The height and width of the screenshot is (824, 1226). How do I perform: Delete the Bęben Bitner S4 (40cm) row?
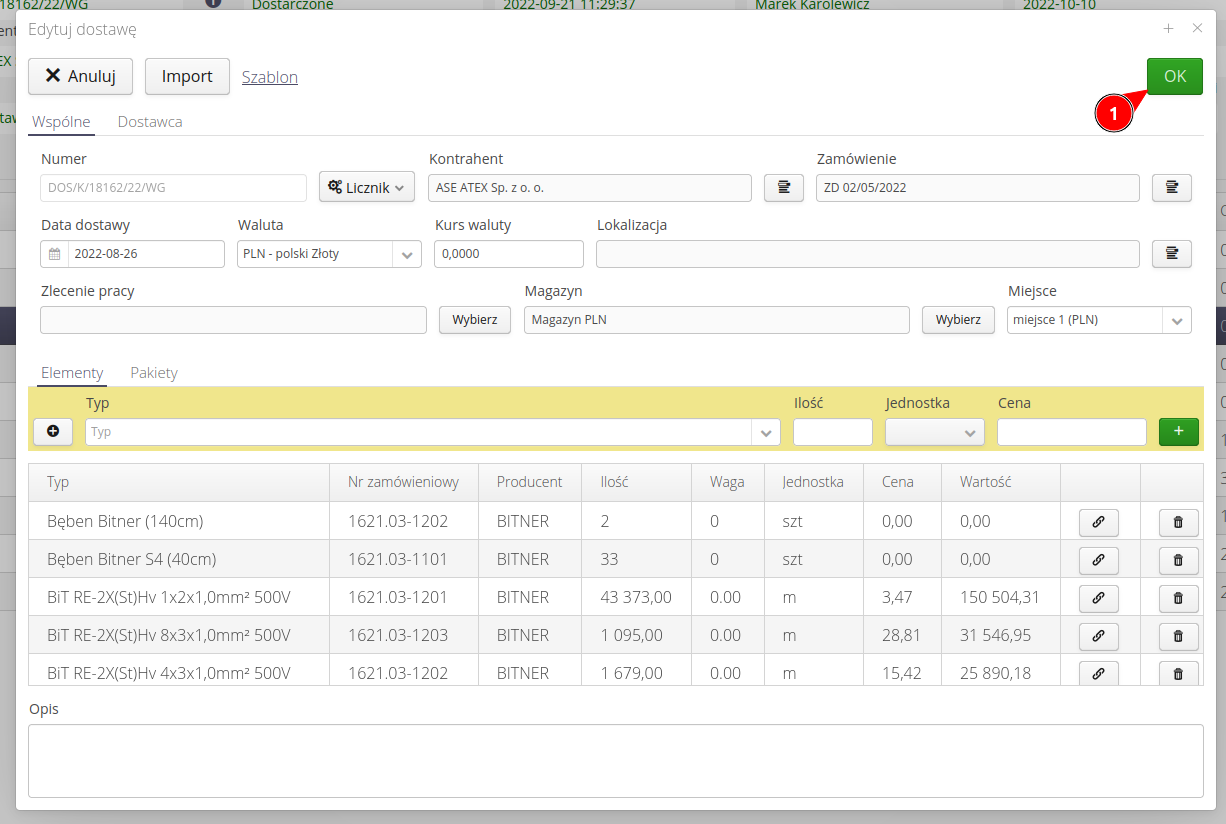[x=1178, y=560]
